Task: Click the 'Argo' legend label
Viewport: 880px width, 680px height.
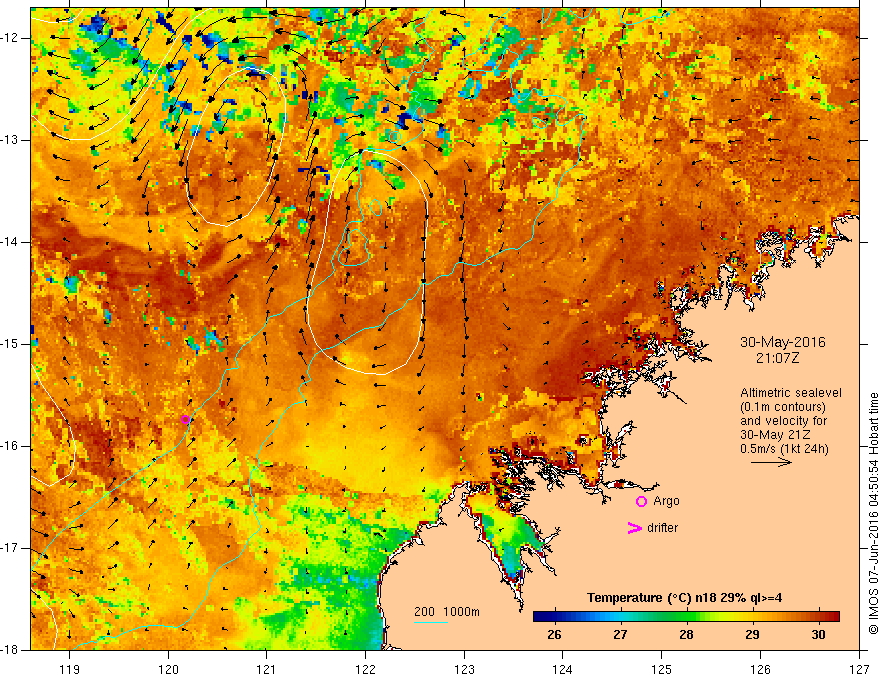Action: (x=666, y=501)
